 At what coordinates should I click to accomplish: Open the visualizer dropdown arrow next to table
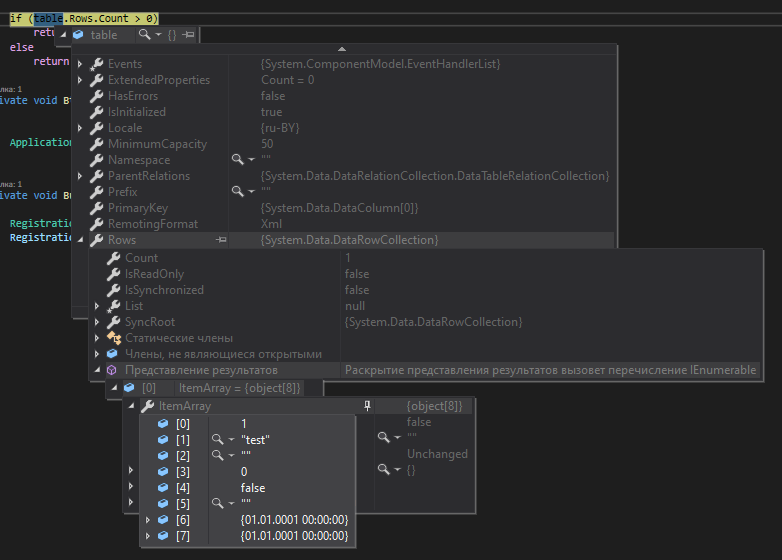click(x=158, y=35)
